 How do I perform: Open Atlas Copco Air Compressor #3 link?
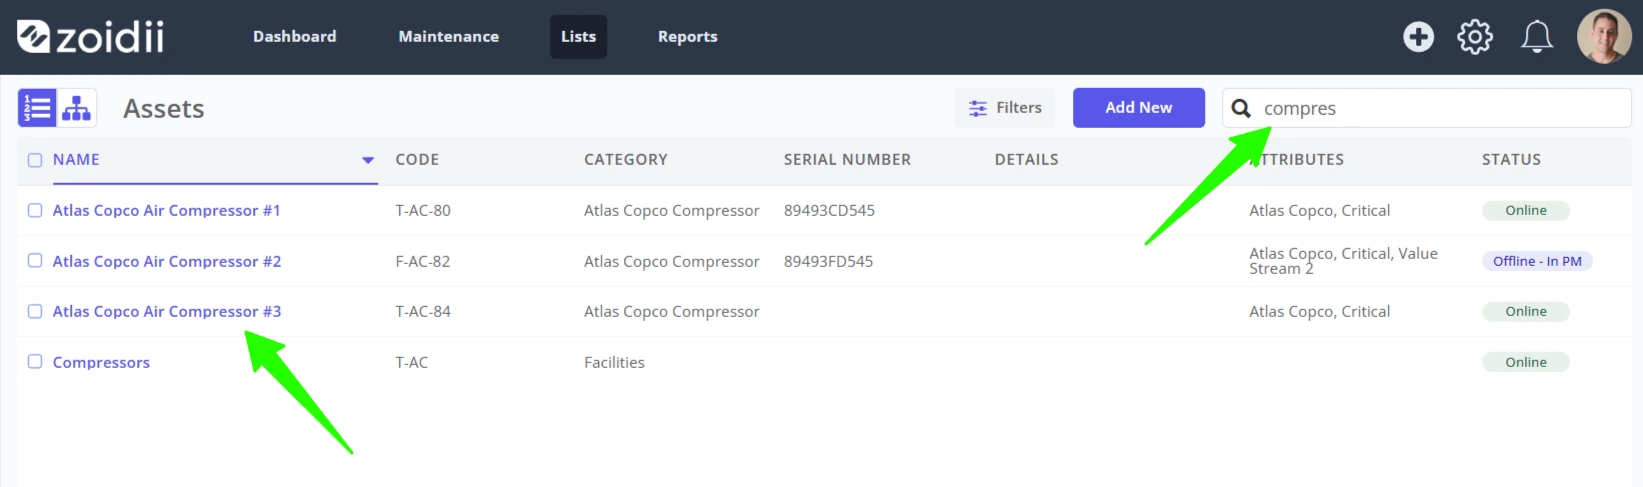click(x=167, y=312)
